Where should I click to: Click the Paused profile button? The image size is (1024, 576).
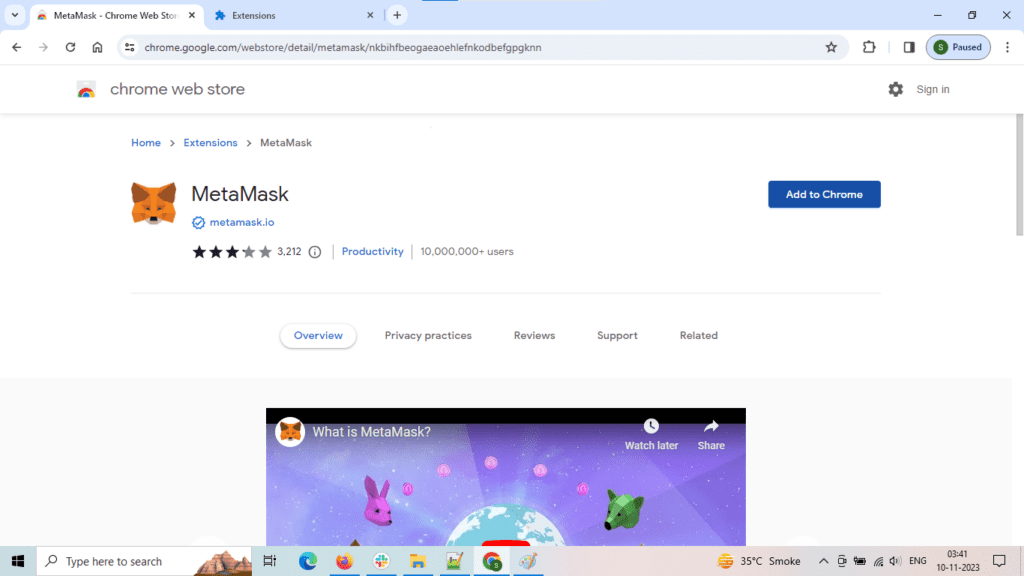point(958,47)
